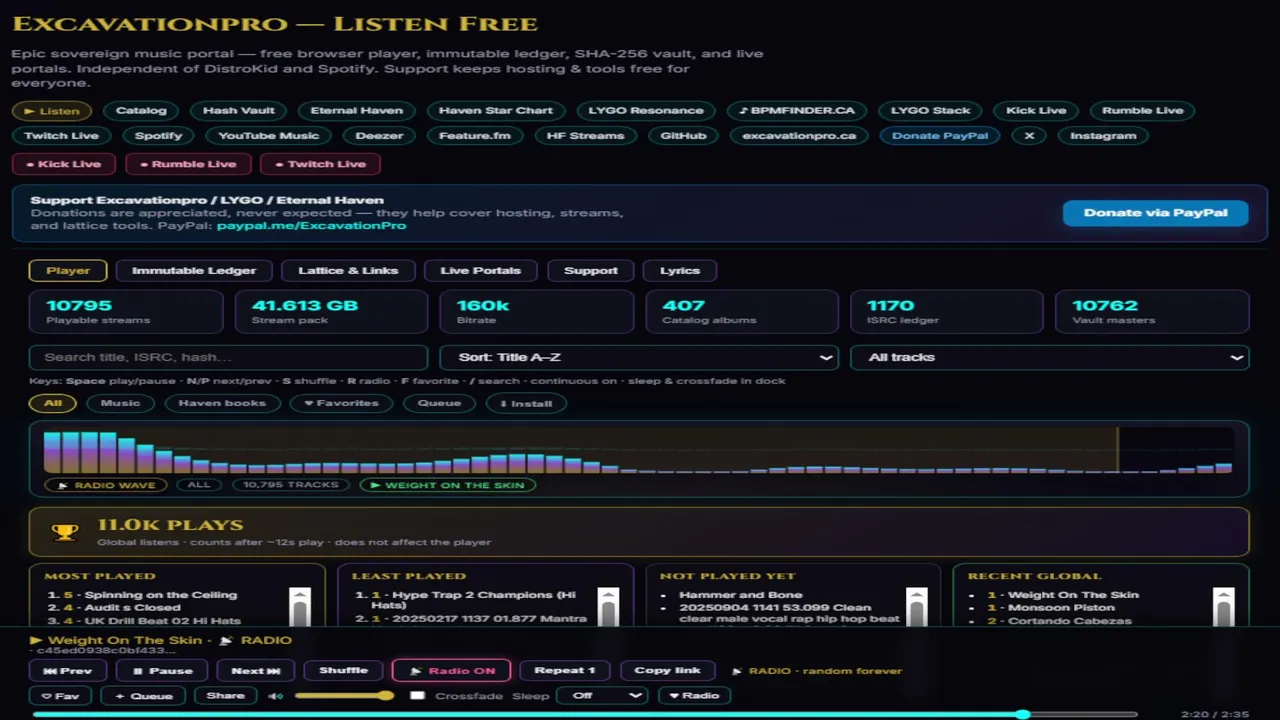This screenshot has width=1280, height=720.
Task: Click the Copy link button
Action: pos(667,671)
